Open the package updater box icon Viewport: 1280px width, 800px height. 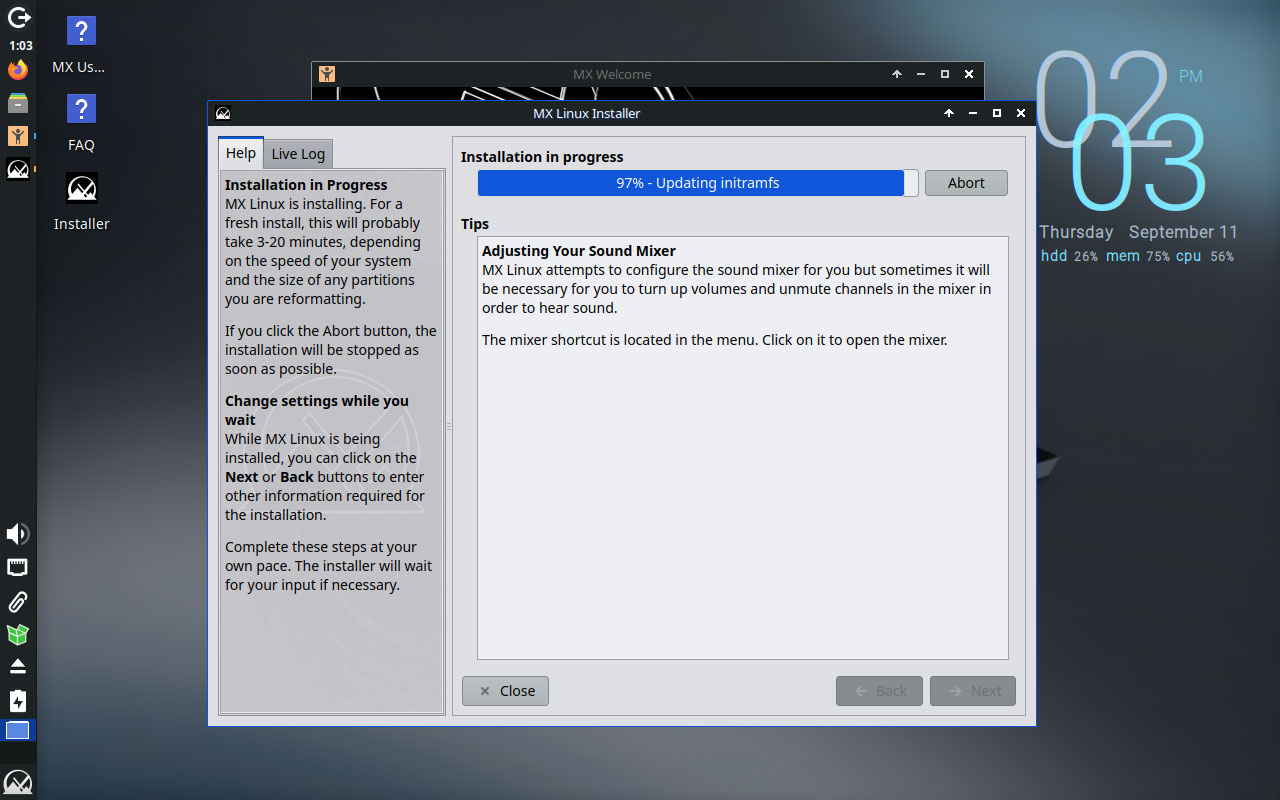coord(18,634)
